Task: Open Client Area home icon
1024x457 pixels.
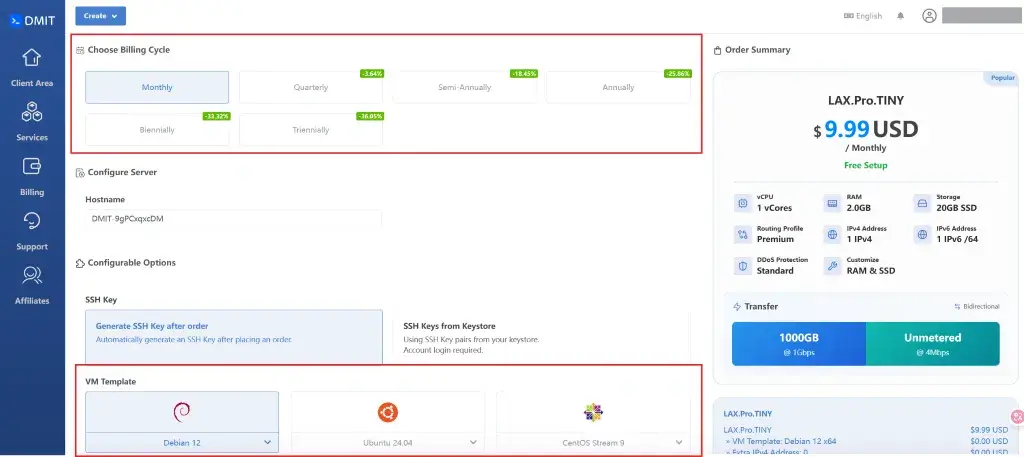Action: tap(32, 58)
